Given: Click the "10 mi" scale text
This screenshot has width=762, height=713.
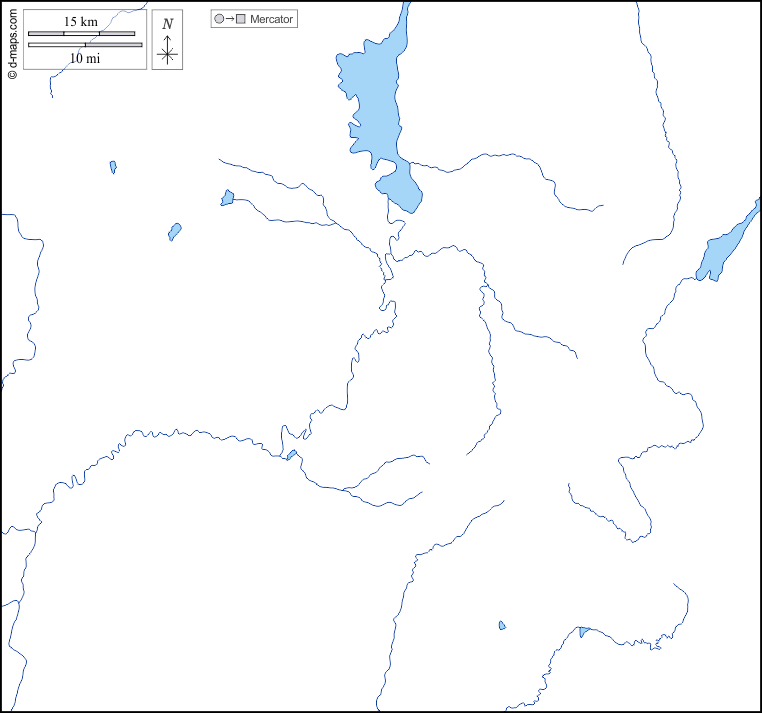Looking at the screenshot, I should click(x=84, y=59).
